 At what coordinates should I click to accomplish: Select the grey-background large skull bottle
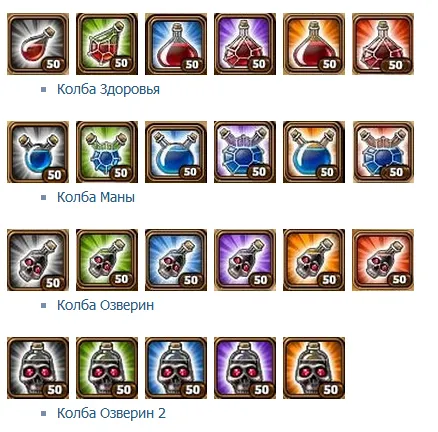tap(38, 368)
